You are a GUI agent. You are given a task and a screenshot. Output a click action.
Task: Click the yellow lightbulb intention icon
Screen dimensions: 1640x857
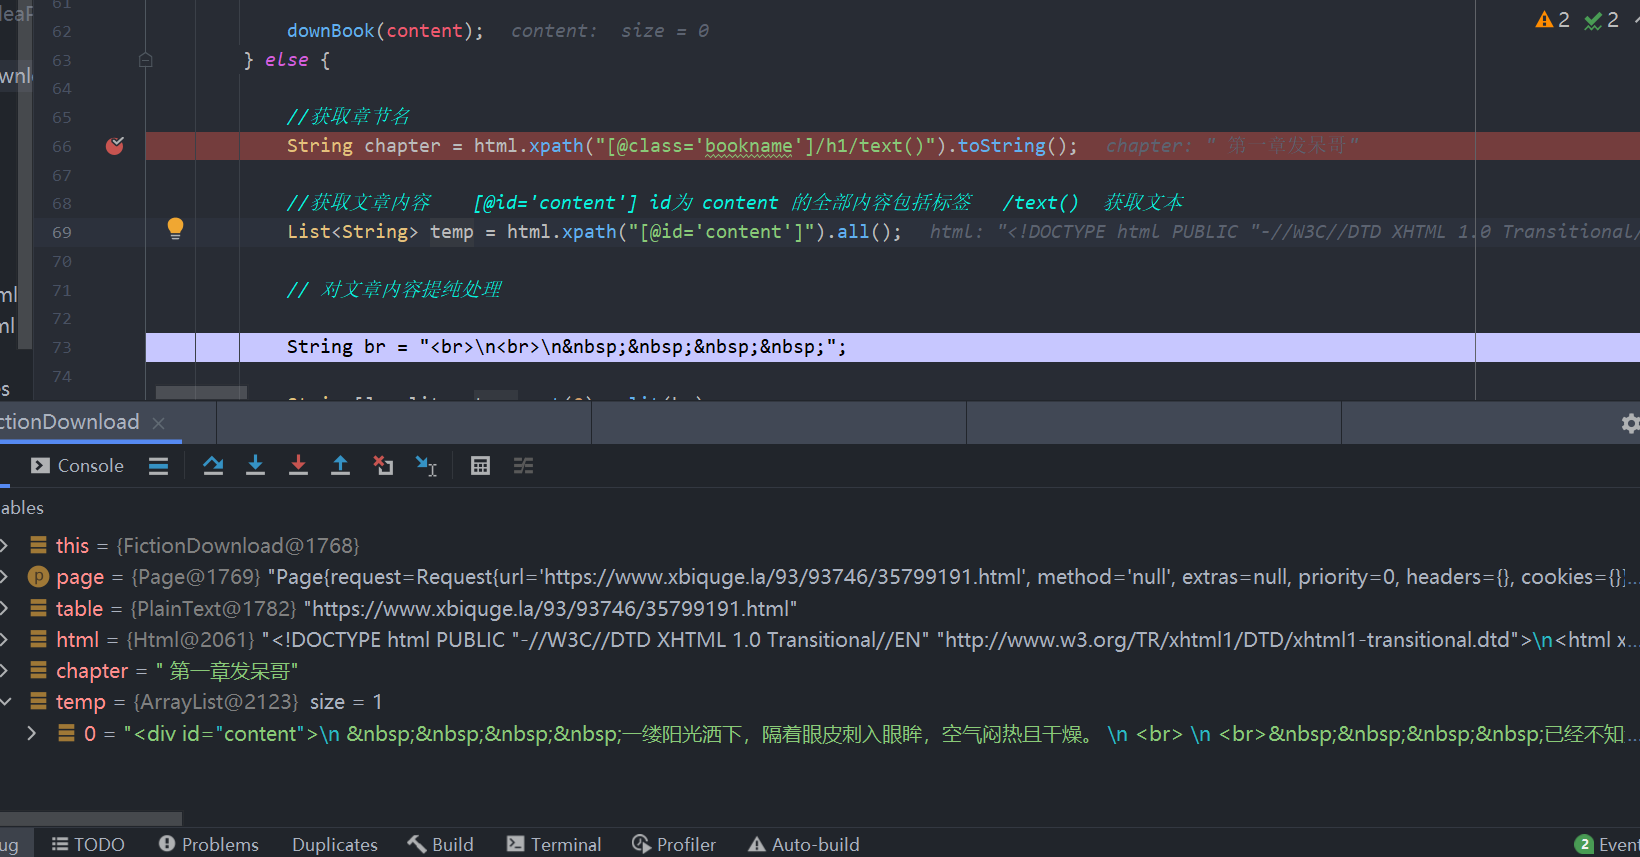point(175,229)
